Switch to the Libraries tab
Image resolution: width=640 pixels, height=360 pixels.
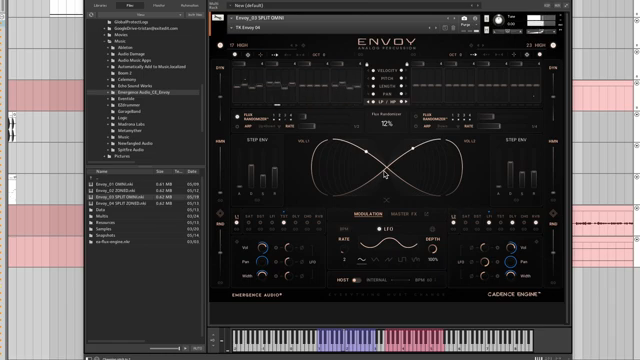(x=100, y=5)
